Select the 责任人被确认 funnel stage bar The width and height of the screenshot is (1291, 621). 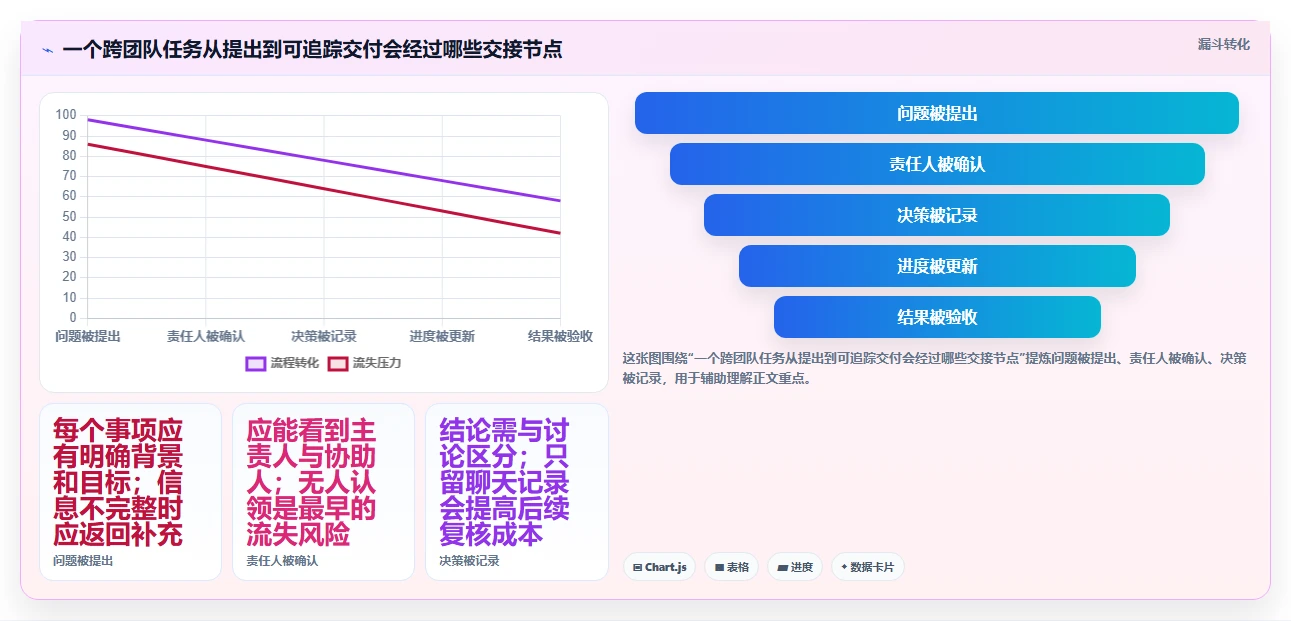tap(937, 164)
